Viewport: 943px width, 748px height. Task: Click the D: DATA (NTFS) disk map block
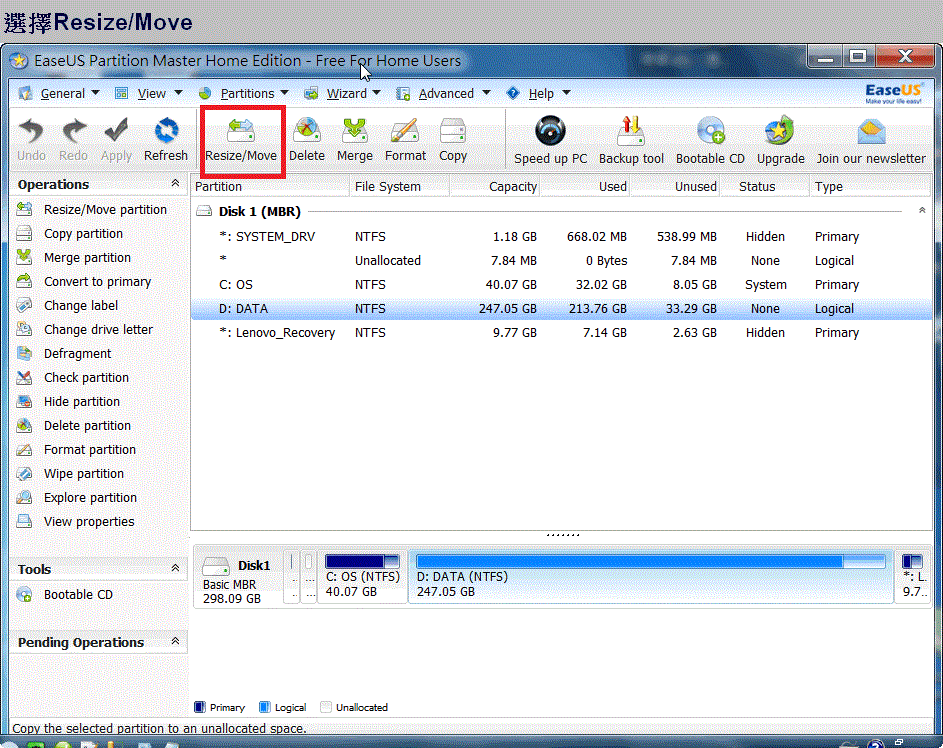[x=651, y=576]
